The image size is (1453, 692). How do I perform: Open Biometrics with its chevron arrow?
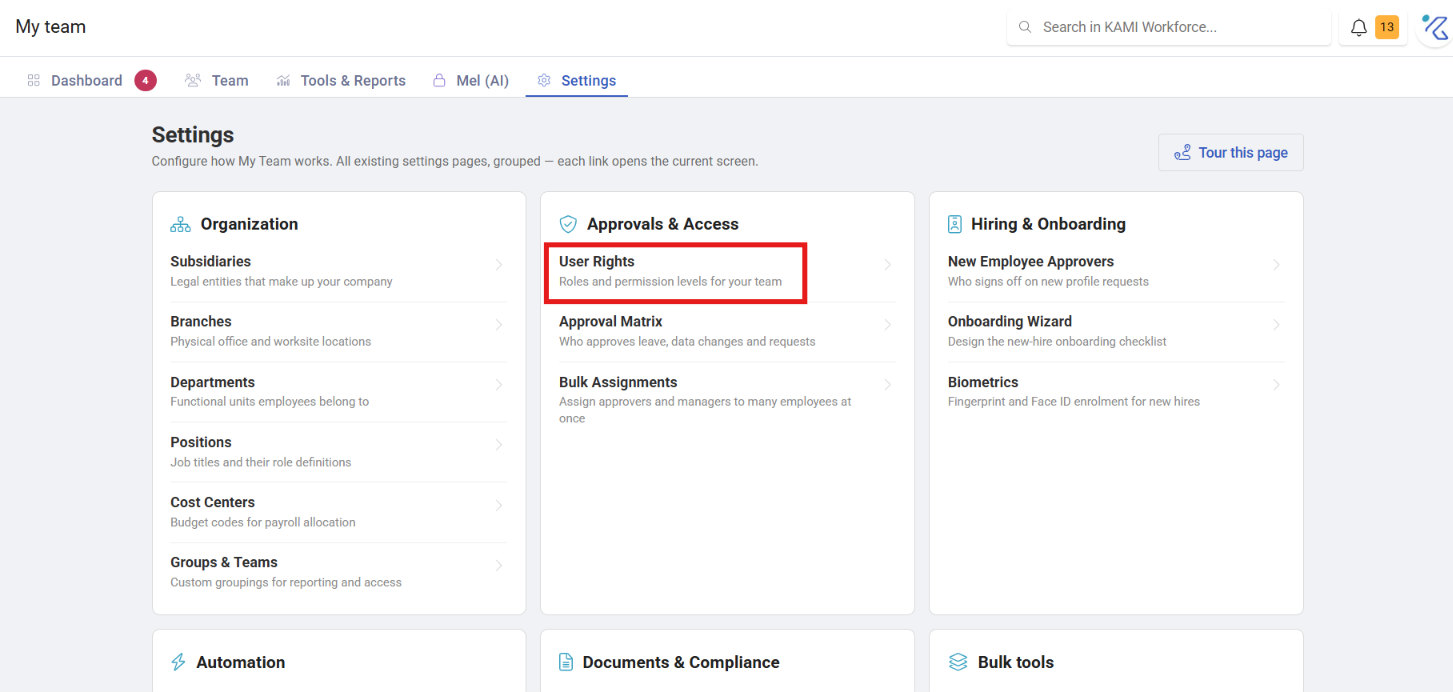click(1277, 384)
